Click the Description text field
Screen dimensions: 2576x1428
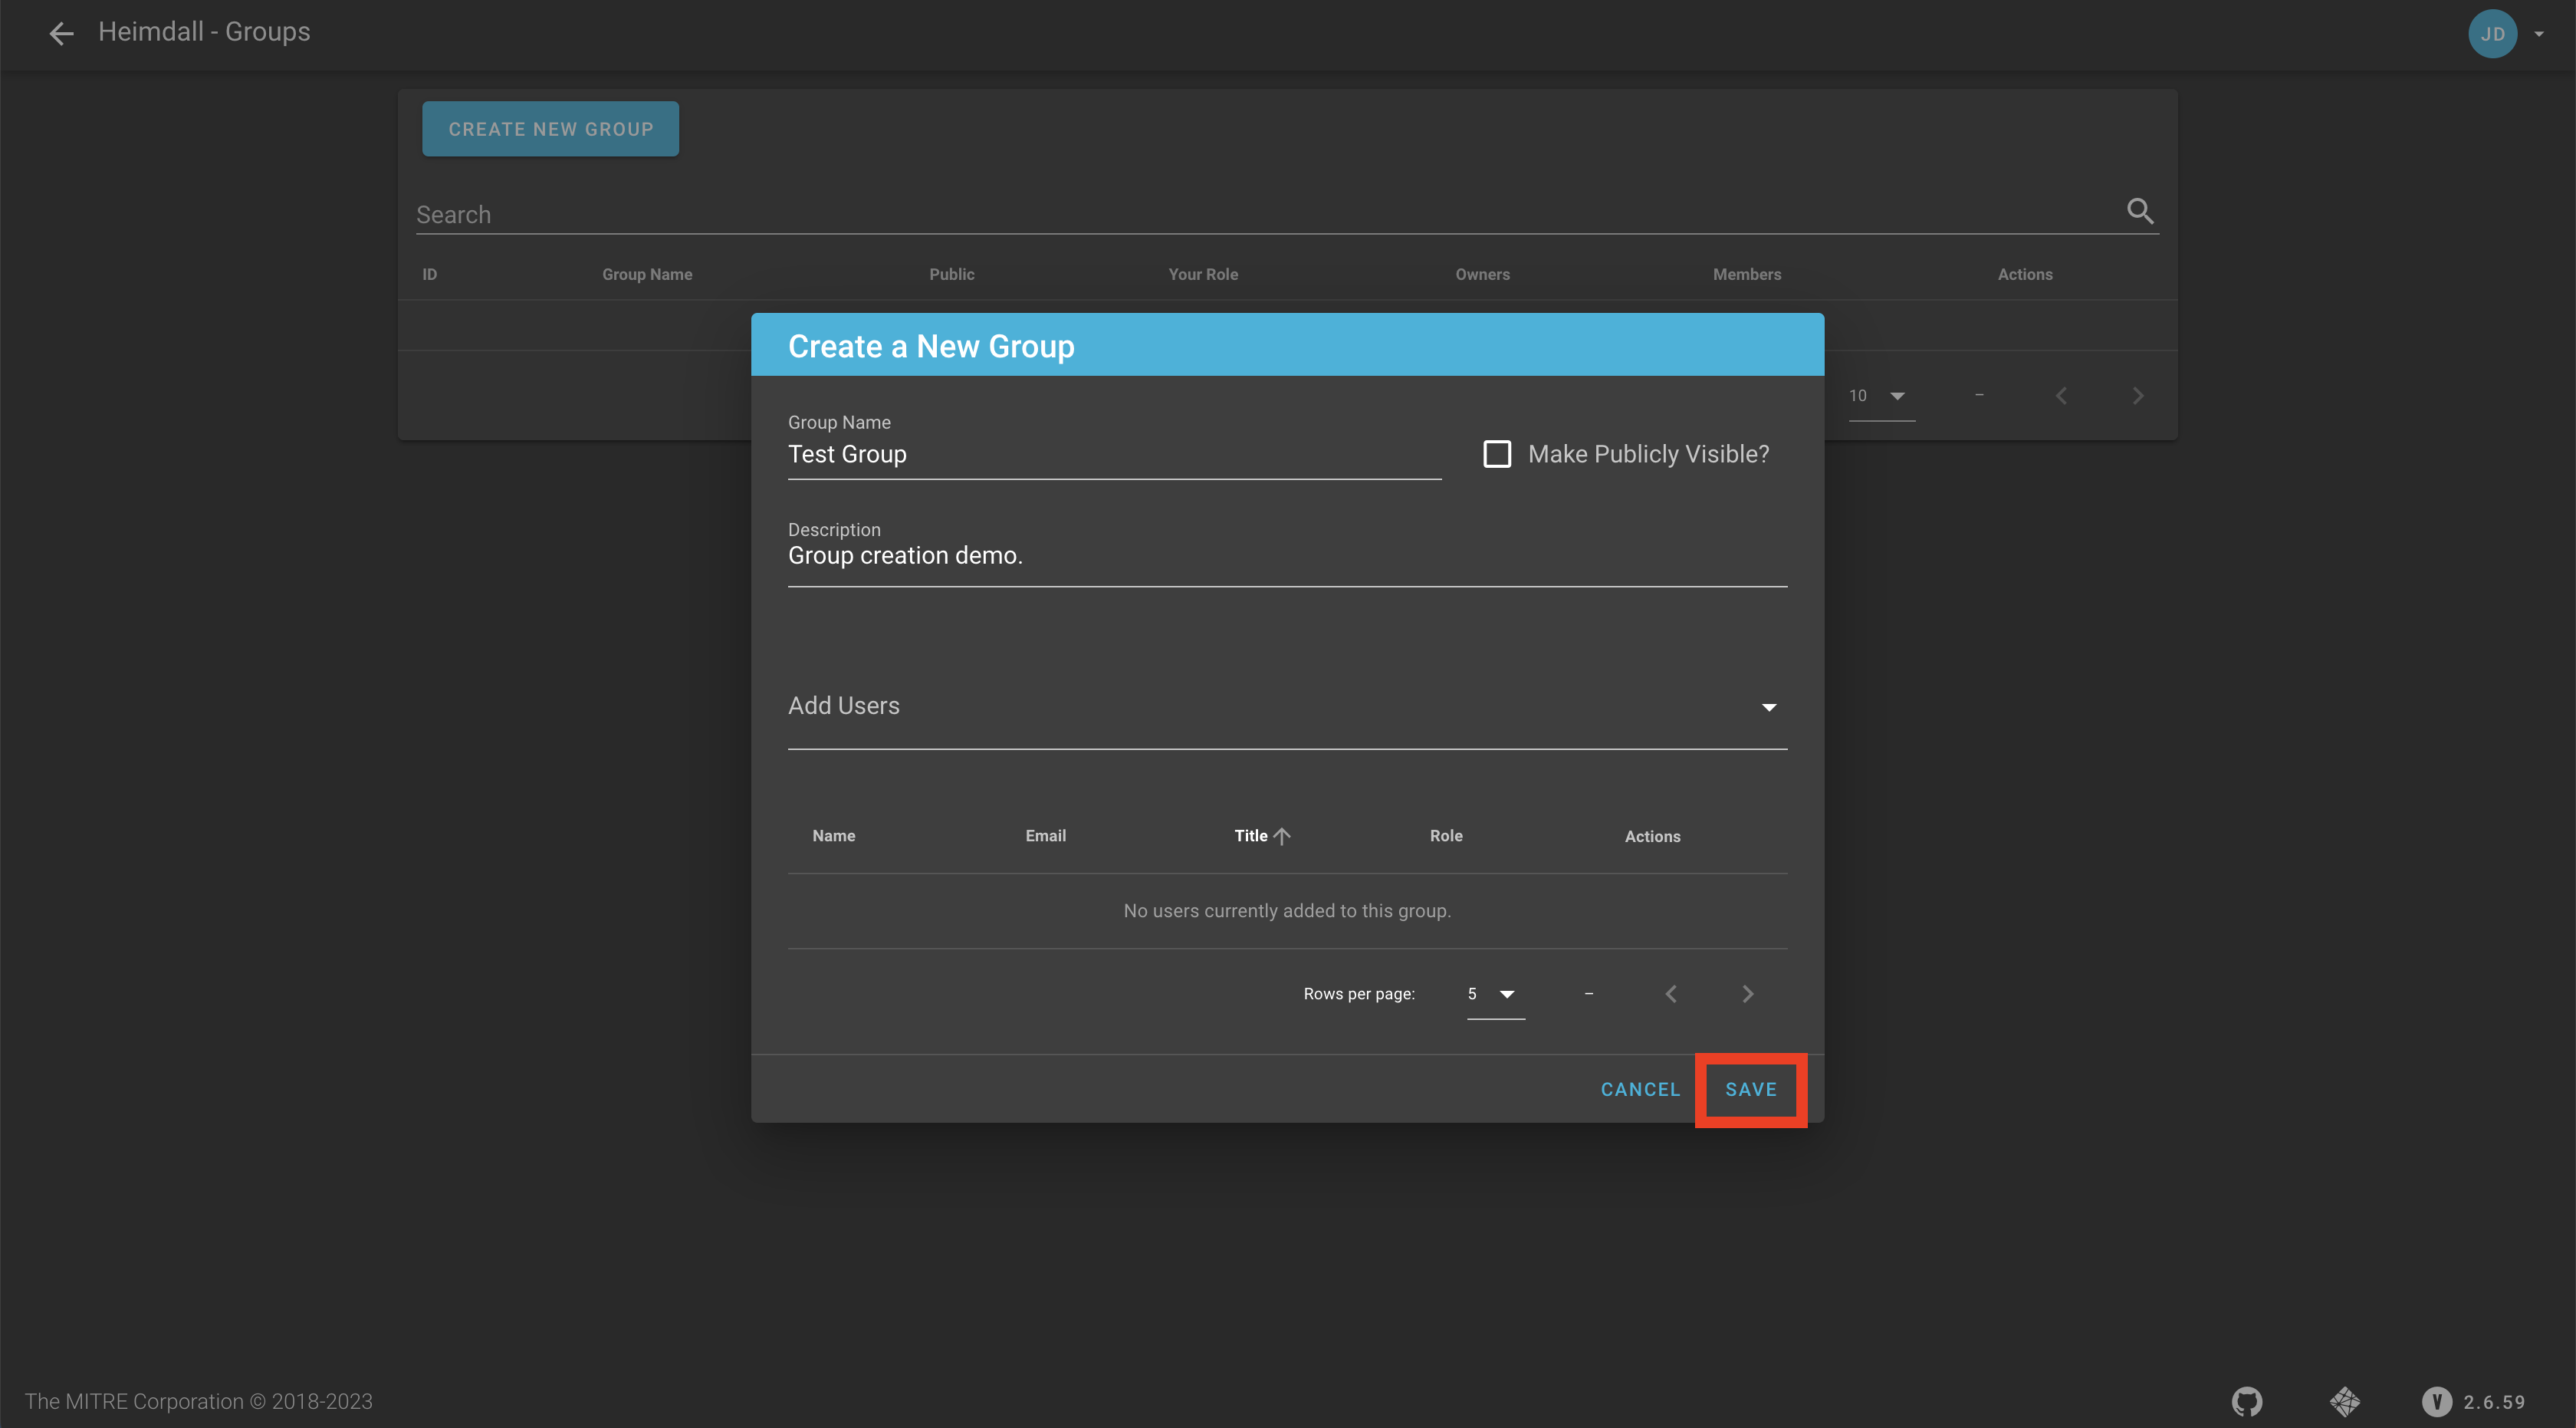(x=1286, y=556)
